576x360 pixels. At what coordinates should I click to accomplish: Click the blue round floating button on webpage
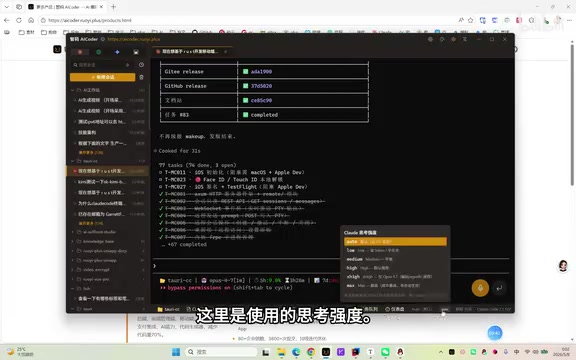coord(495,333)
